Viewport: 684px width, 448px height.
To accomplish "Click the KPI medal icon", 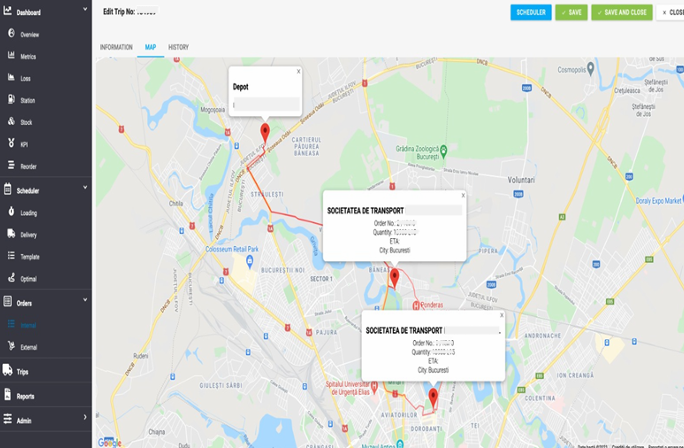I will [11, 143].
